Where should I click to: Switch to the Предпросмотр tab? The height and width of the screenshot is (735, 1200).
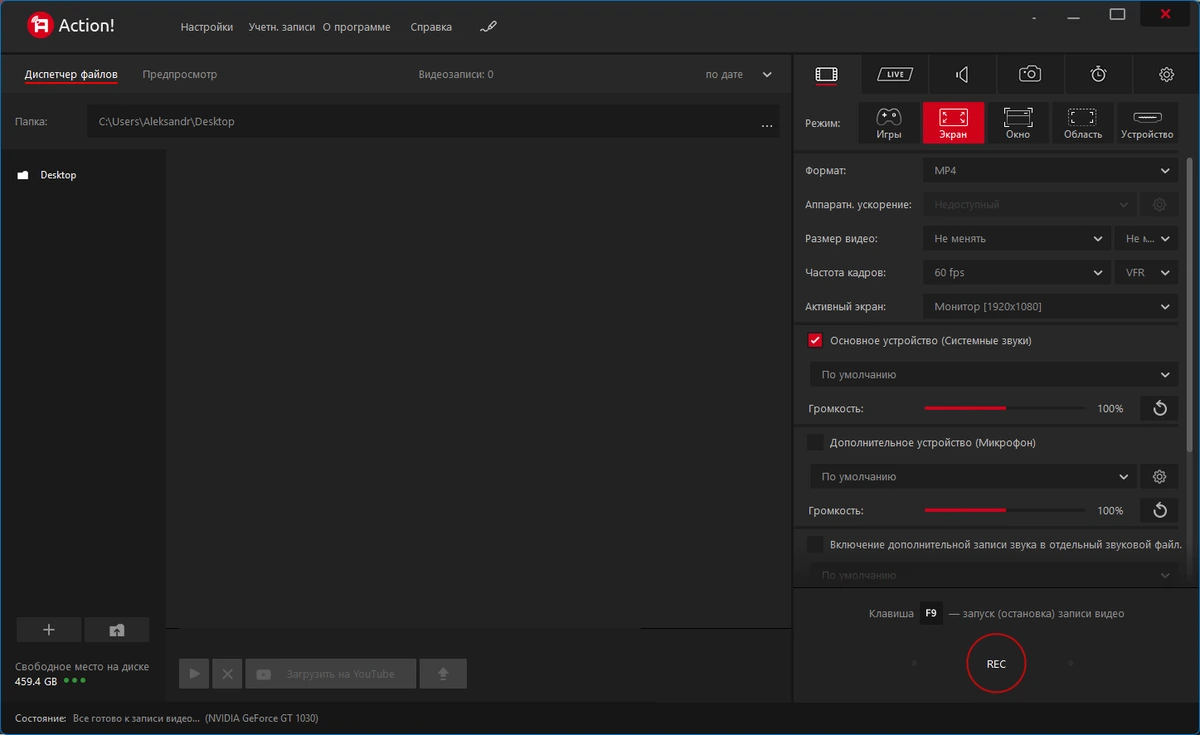click(x=180, y=74)
